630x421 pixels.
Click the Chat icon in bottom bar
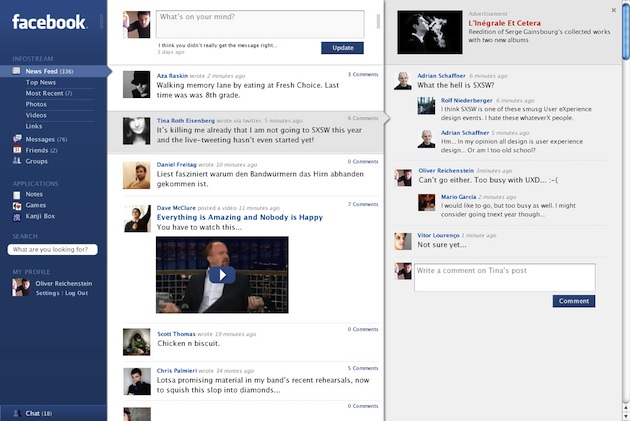[x=17, y=413]
